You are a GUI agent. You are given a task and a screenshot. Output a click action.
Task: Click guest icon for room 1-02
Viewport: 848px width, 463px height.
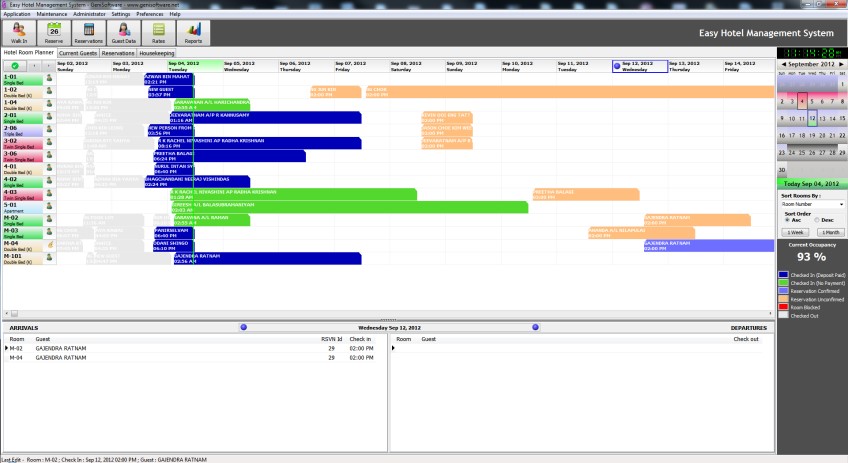coord(49,91)
